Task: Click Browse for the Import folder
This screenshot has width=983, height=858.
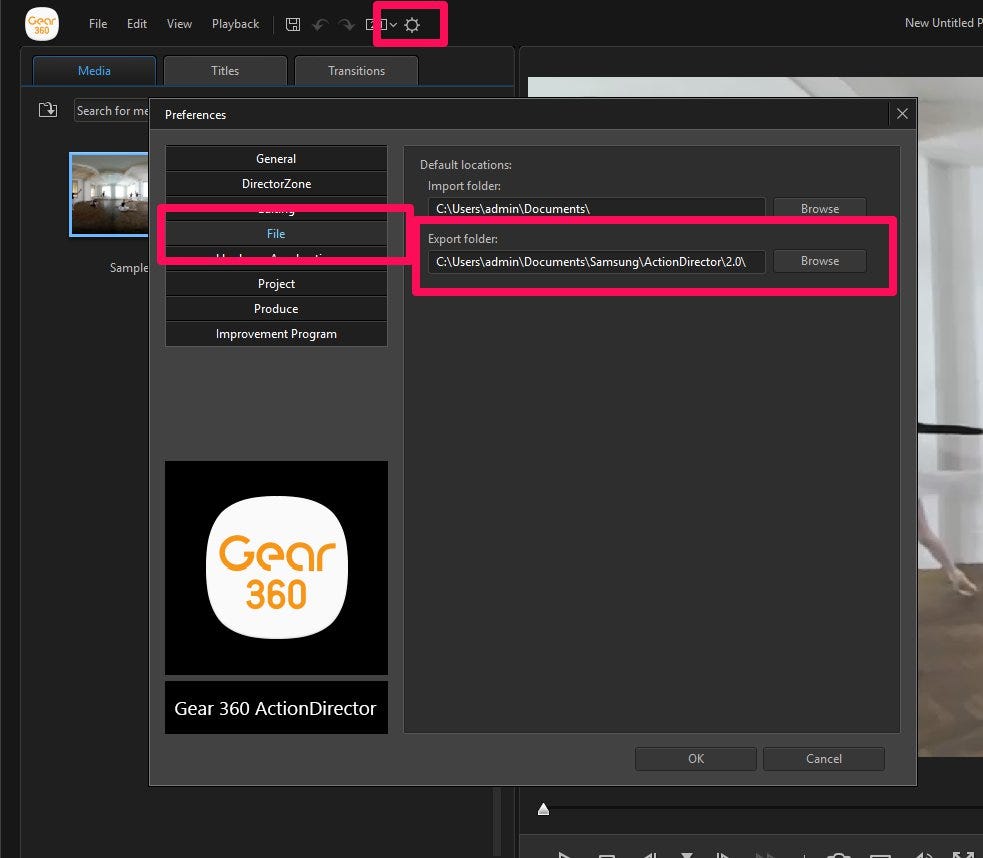Action: click(x=819, y=208)
